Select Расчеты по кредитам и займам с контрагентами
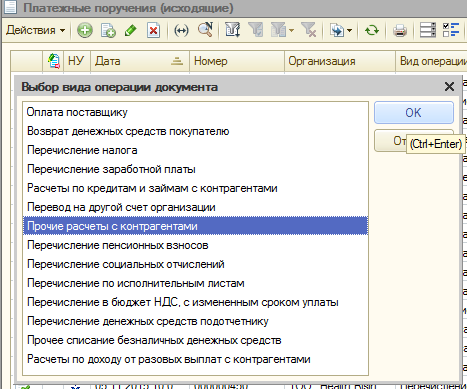 coord(195,188)
